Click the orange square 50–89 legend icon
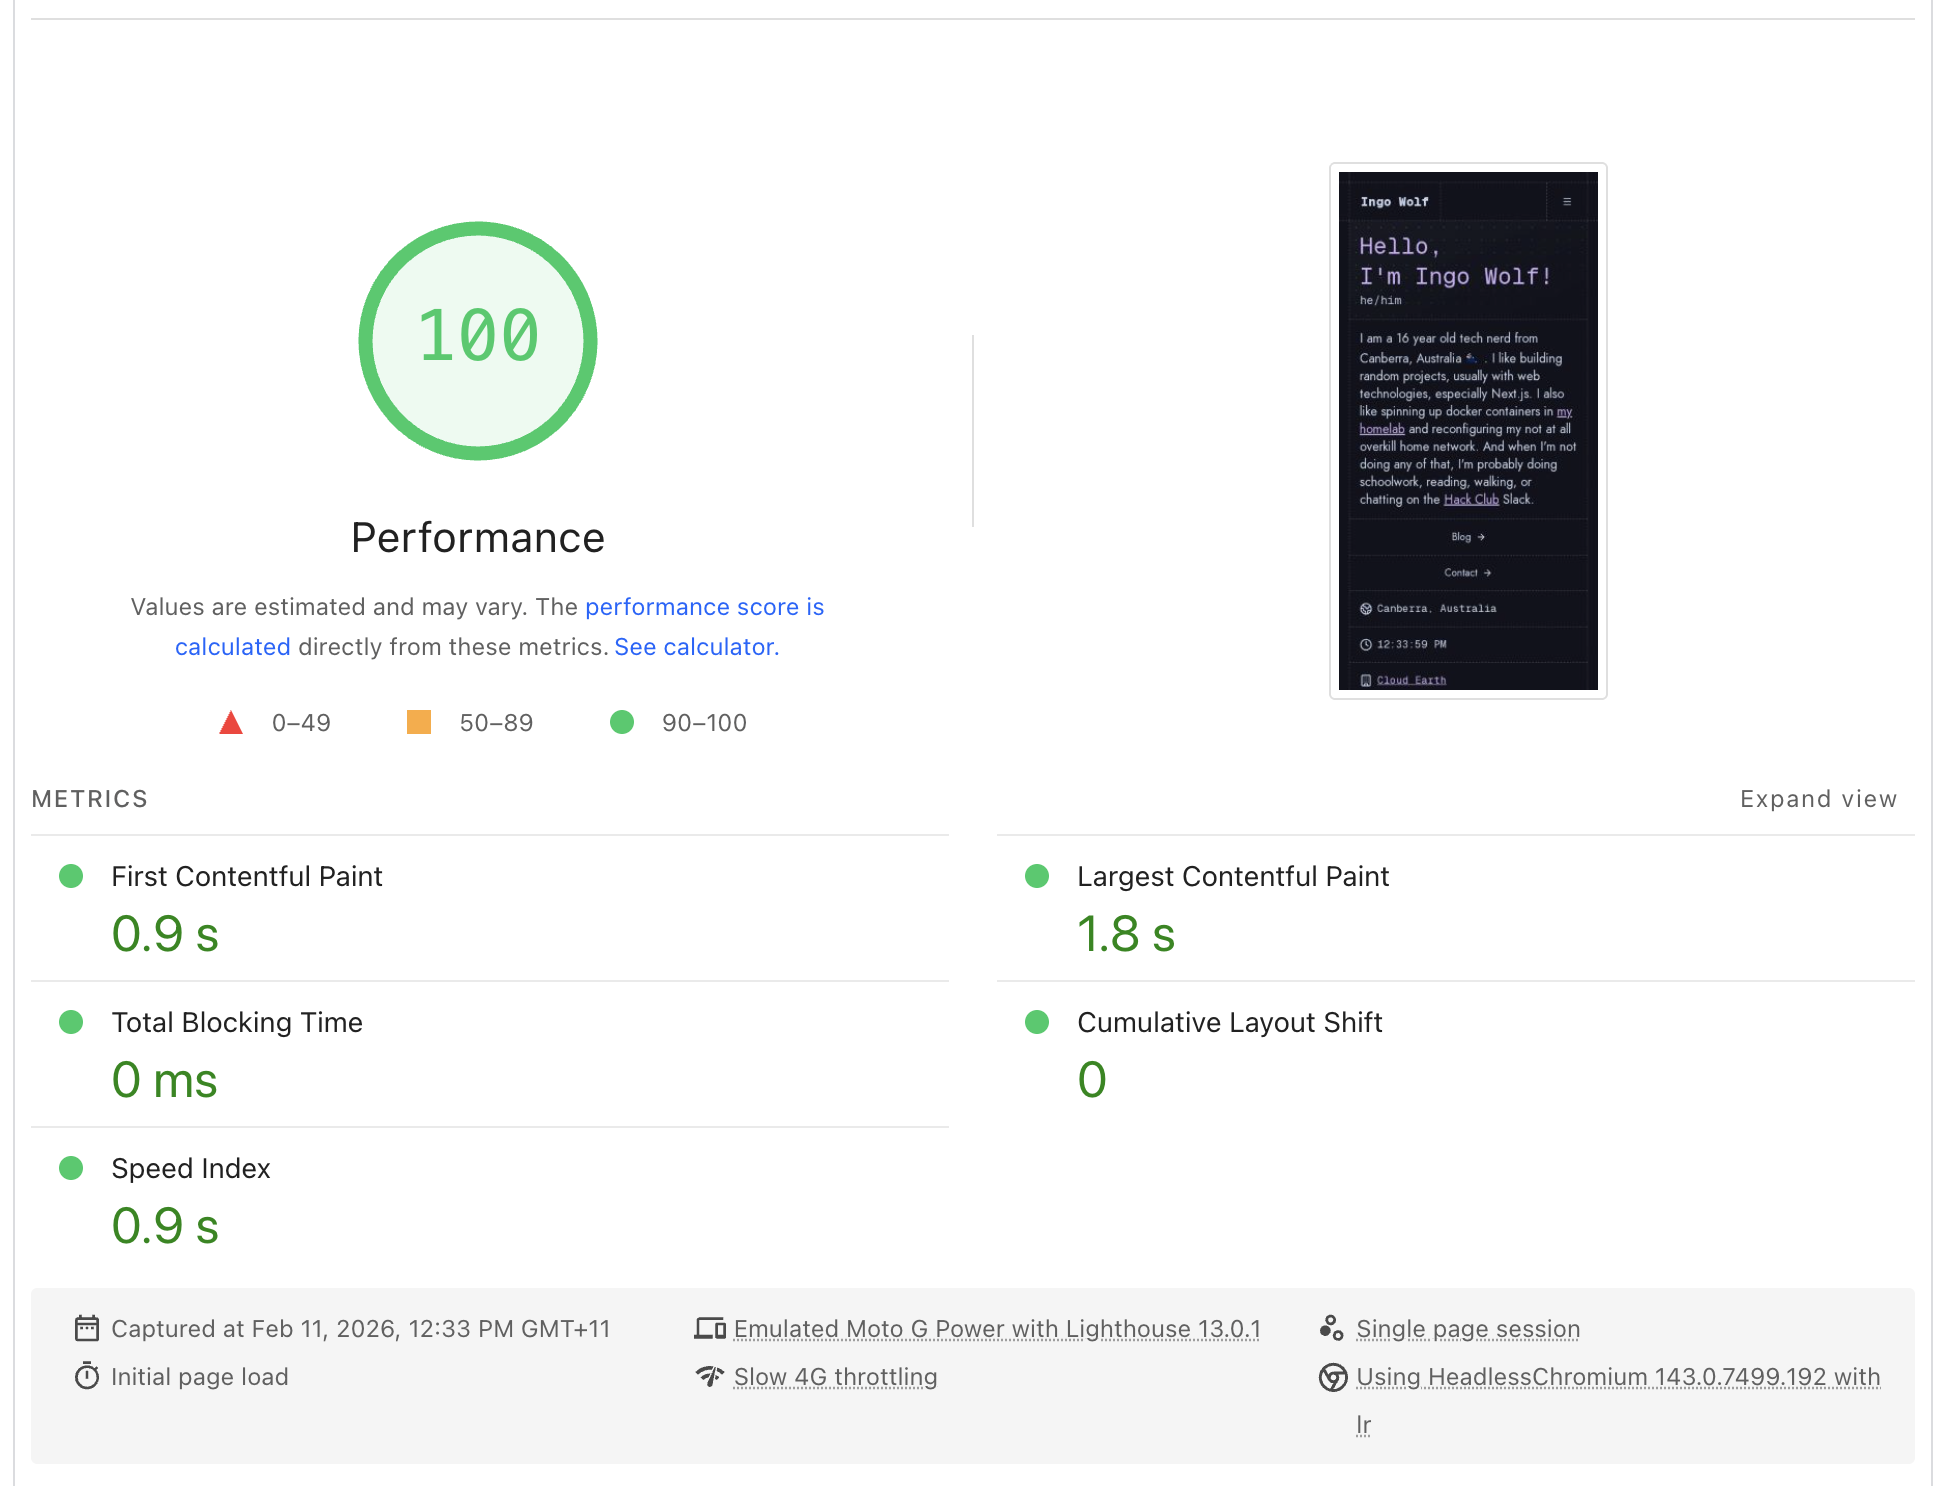The width and height of the screenshot is (1956, 1486). tap(419, 722)
